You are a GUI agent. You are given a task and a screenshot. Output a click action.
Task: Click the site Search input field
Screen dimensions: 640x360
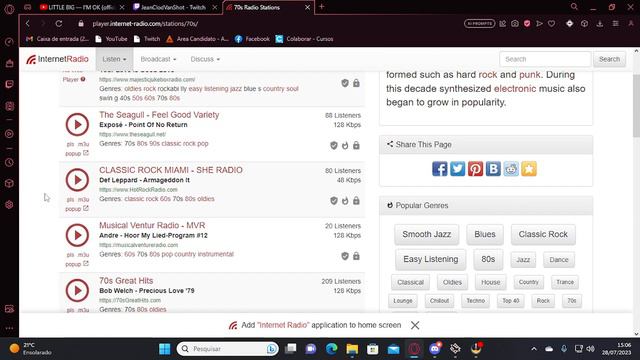[545, 59]
